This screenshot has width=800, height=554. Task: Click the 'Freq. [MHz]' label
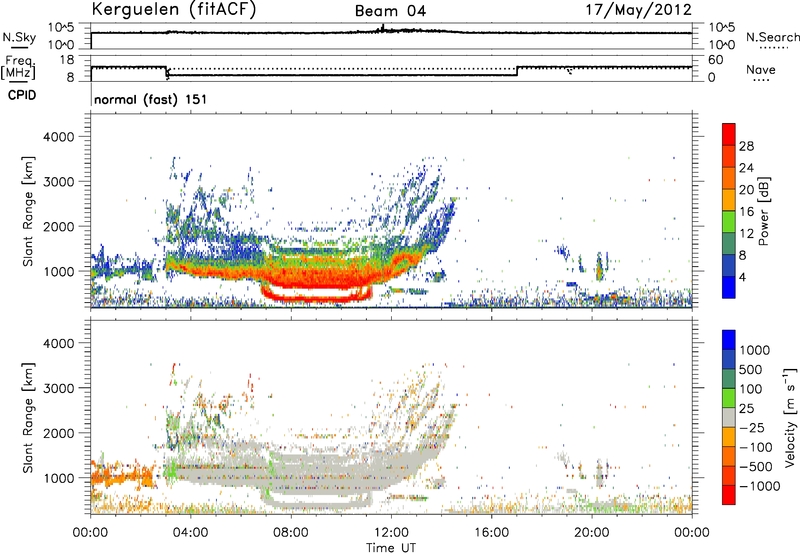18,68
